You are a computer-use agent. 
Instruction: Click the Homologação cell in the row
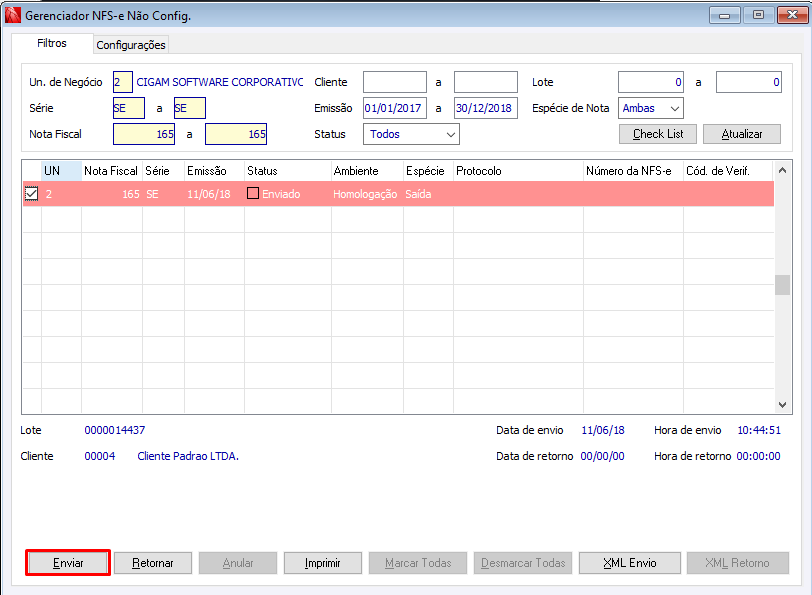365,194
